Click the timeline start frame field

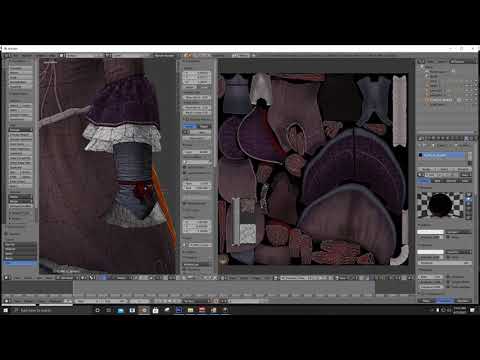[x=87, y=301]
